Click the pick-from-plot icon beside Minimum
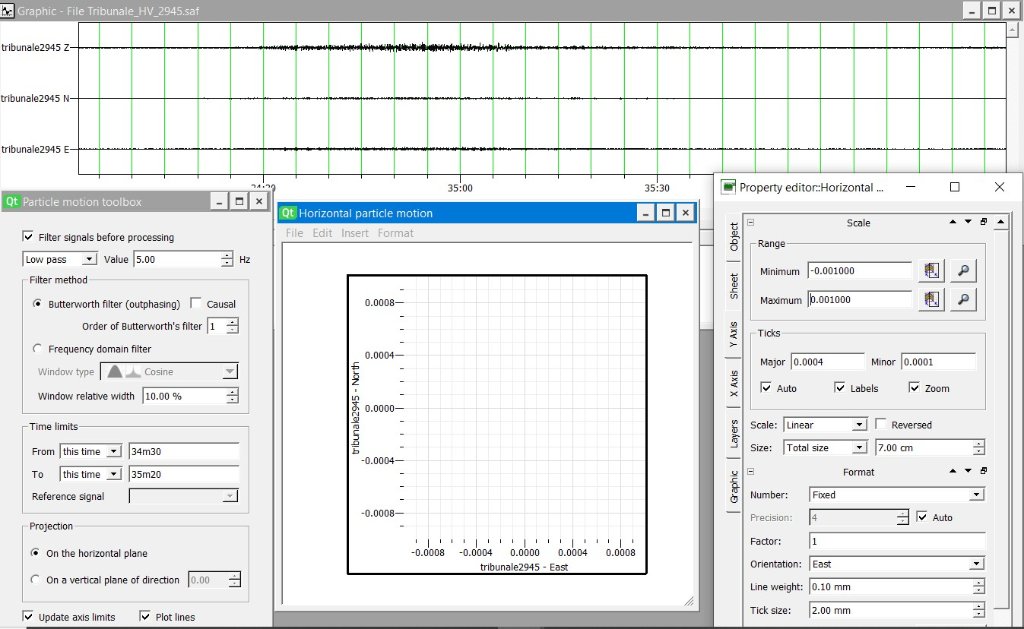1024x629 pixels. coord(933,271)
